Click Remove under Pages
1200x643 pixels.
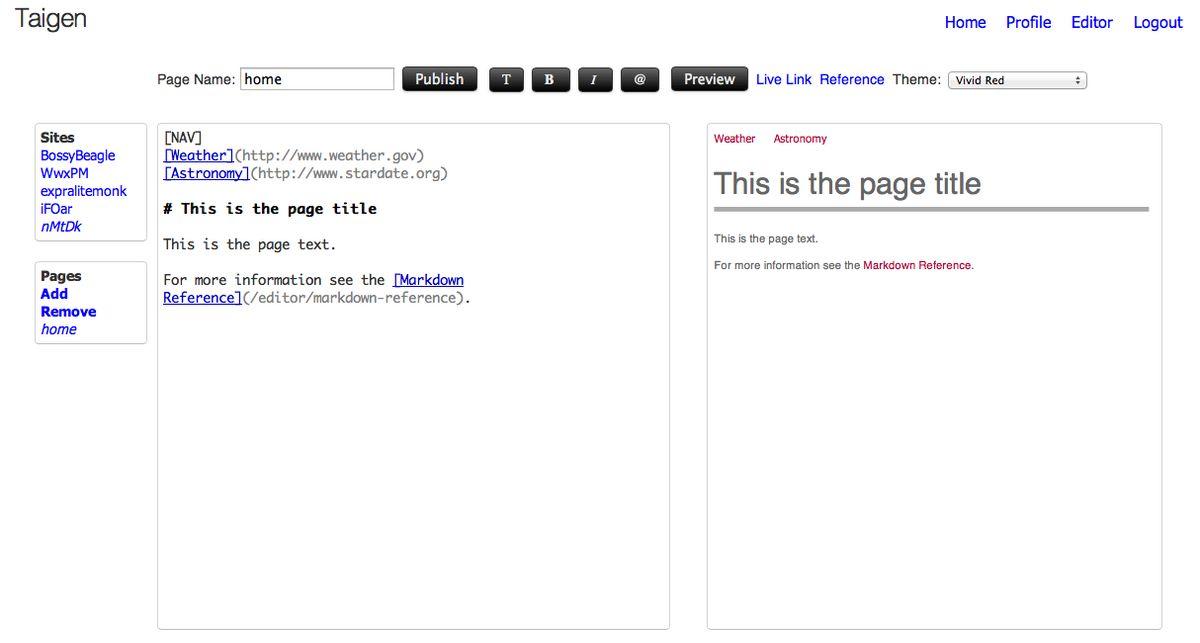(x=68, y=312)
